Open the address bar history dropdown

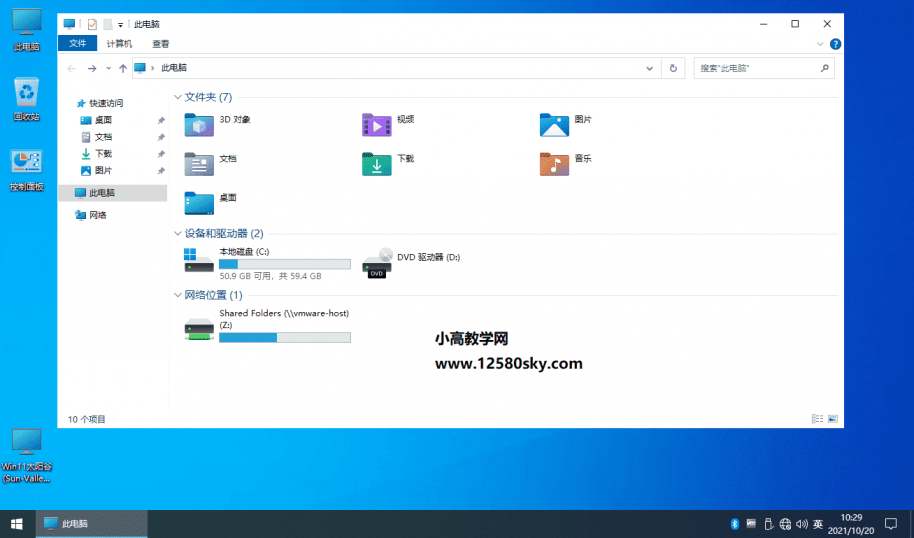tap(649, 68)
